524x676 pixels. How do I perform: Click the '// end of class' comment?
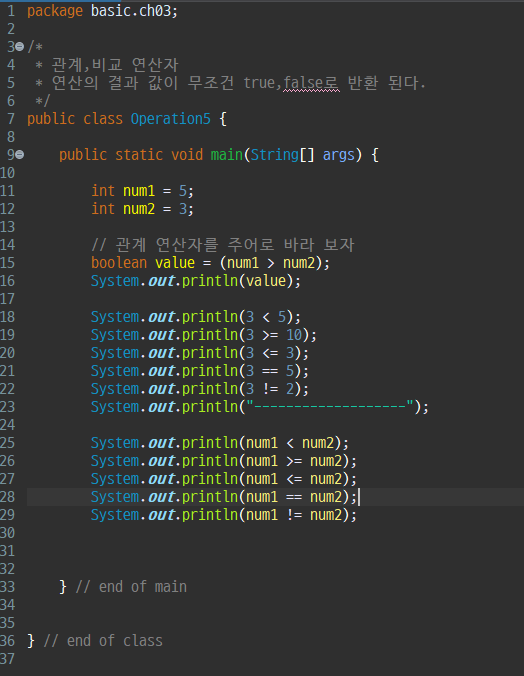point(103,641)
